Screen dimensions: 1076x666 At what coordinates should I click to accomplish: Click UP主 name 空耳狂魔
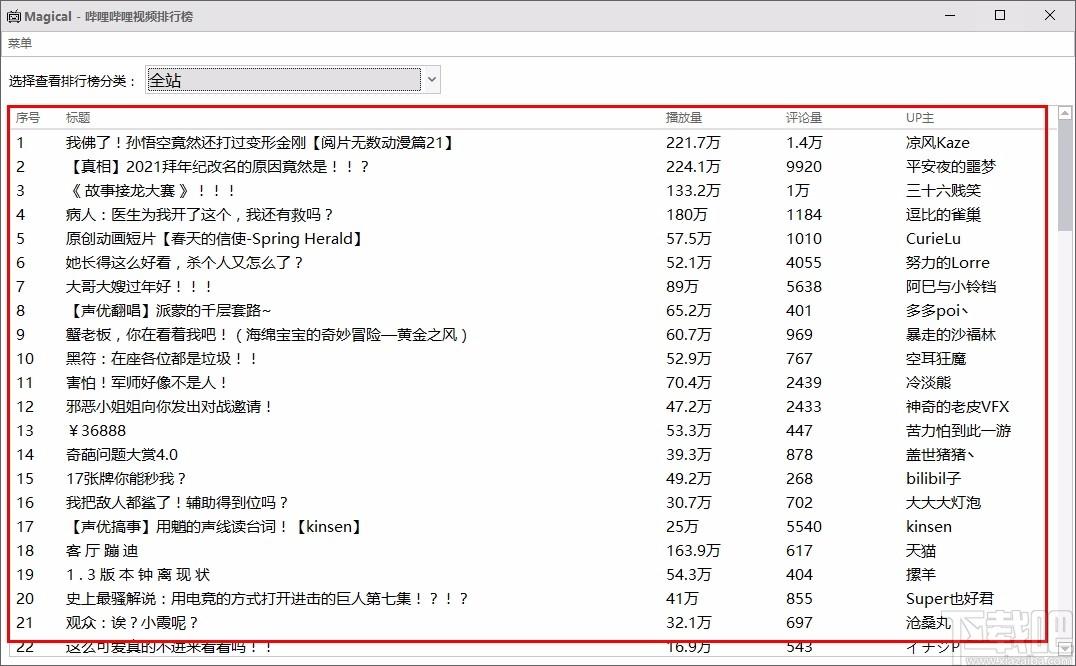935,359
